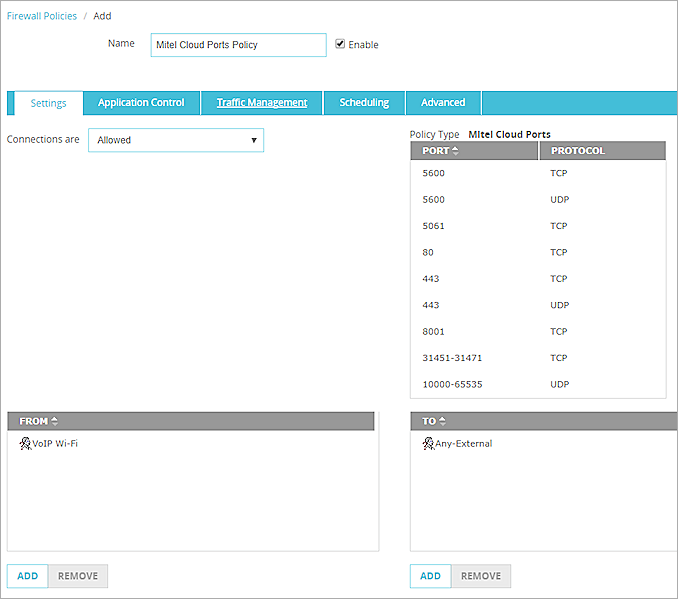This screenshot has width=678, height=599.
Task: Sort the TO list using arrow icon
Action: (x=443, y=421)
